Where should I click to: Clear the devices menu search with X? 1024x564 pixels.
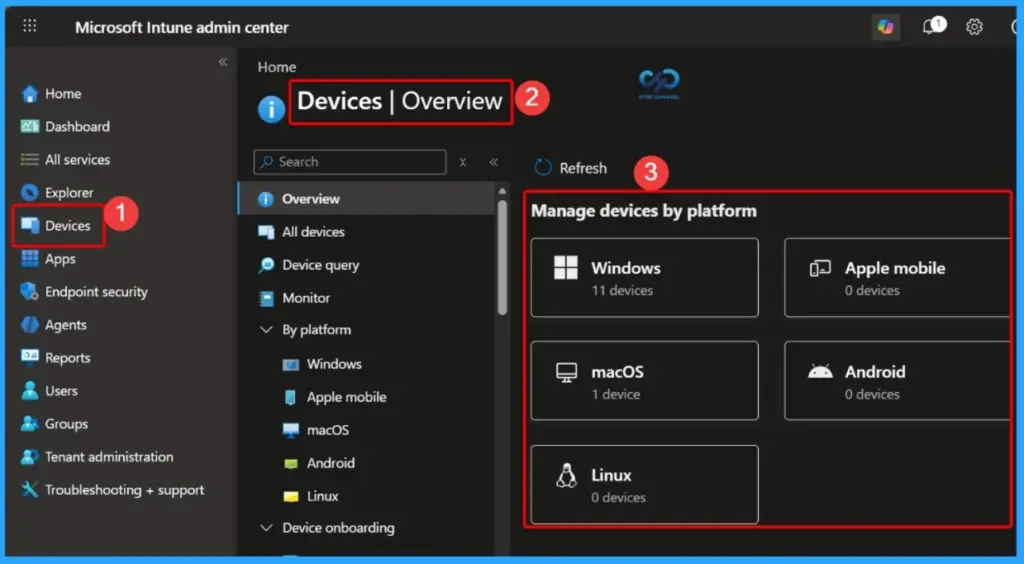pos(462,163)
